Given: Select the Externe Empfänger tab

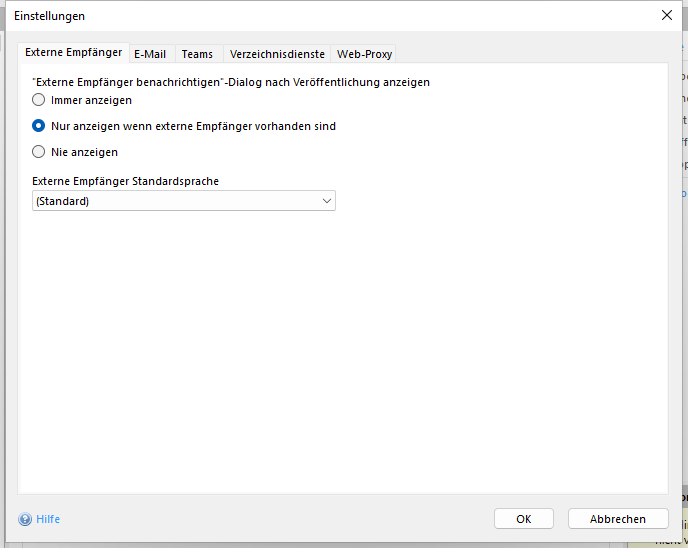Looking at the screenshot, I should pyautogui.click(x=74, y=52).
